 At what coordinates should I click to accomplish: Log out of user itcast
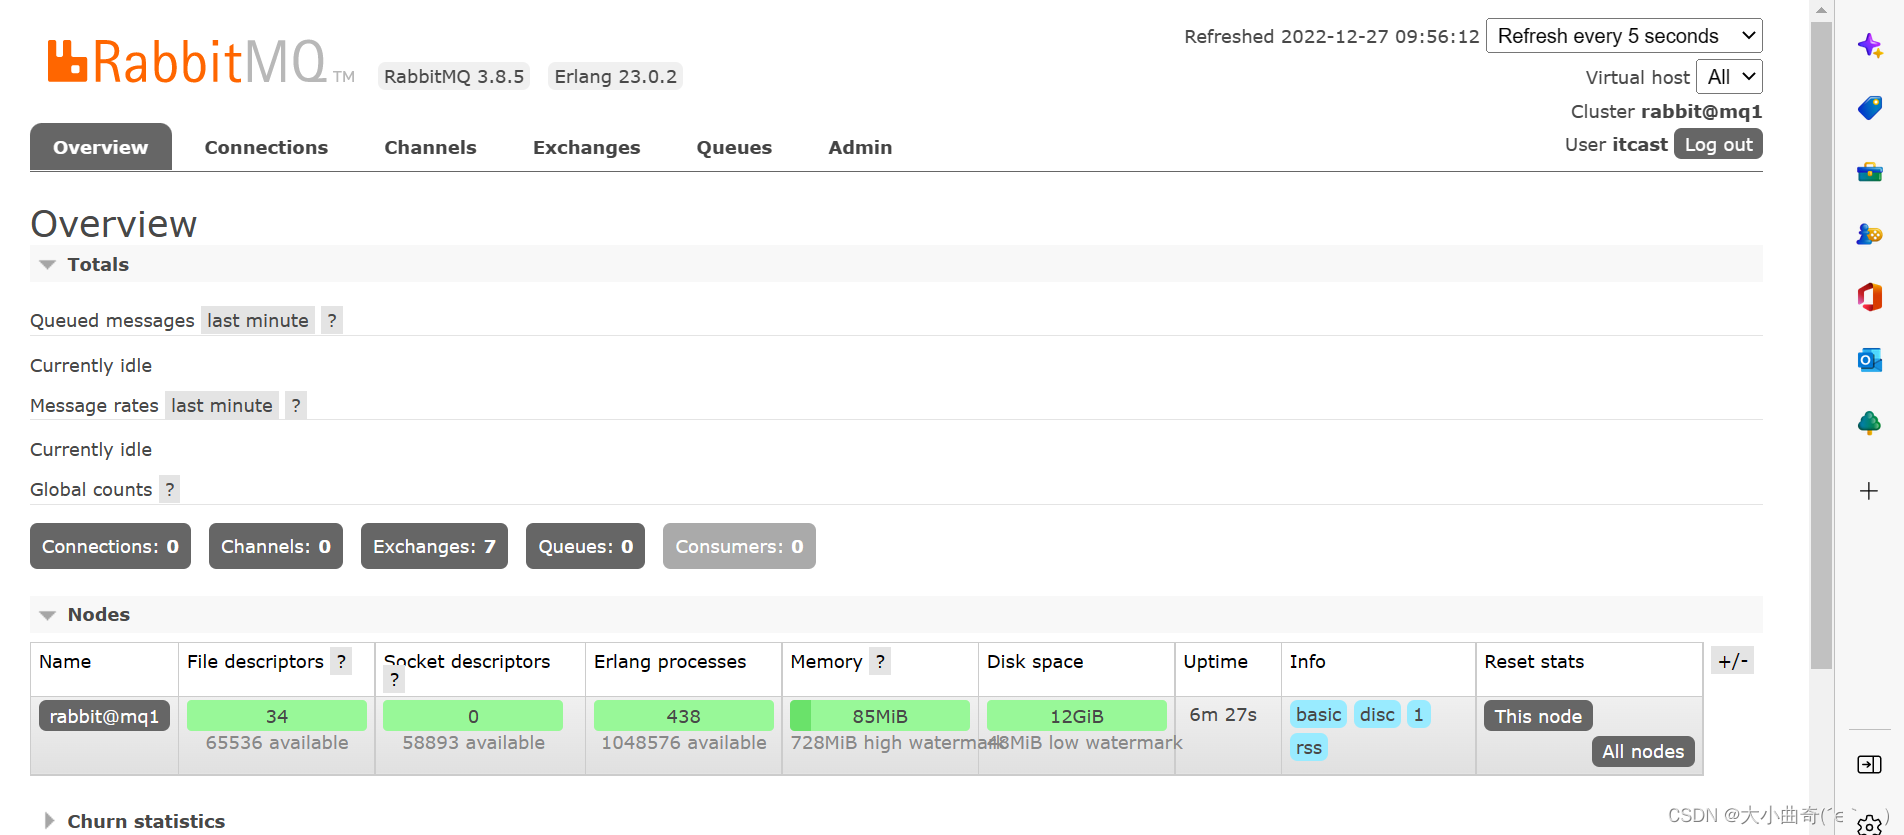(1718, 144)
